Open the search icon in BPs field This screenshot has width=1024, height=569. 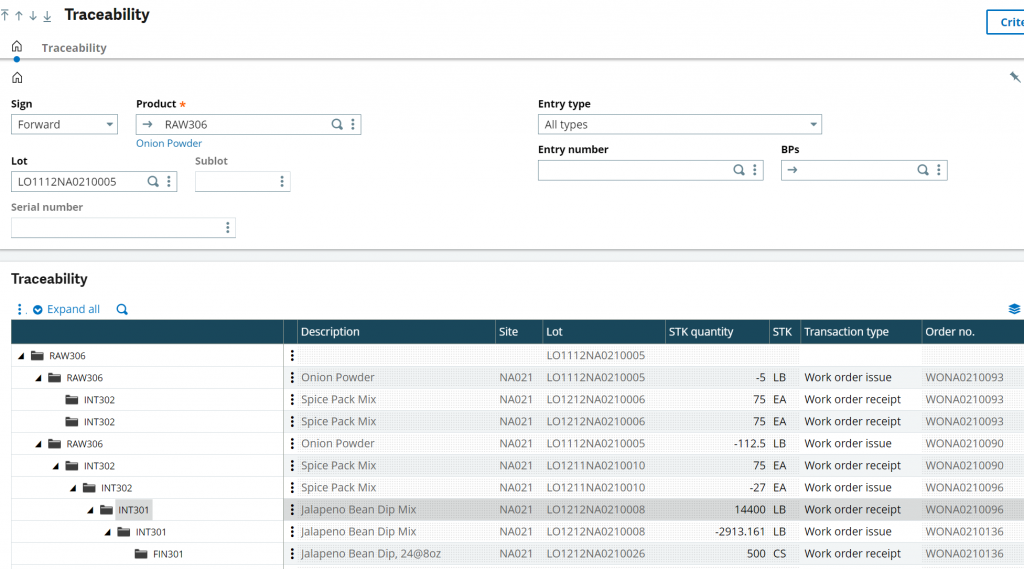(923, 171)
